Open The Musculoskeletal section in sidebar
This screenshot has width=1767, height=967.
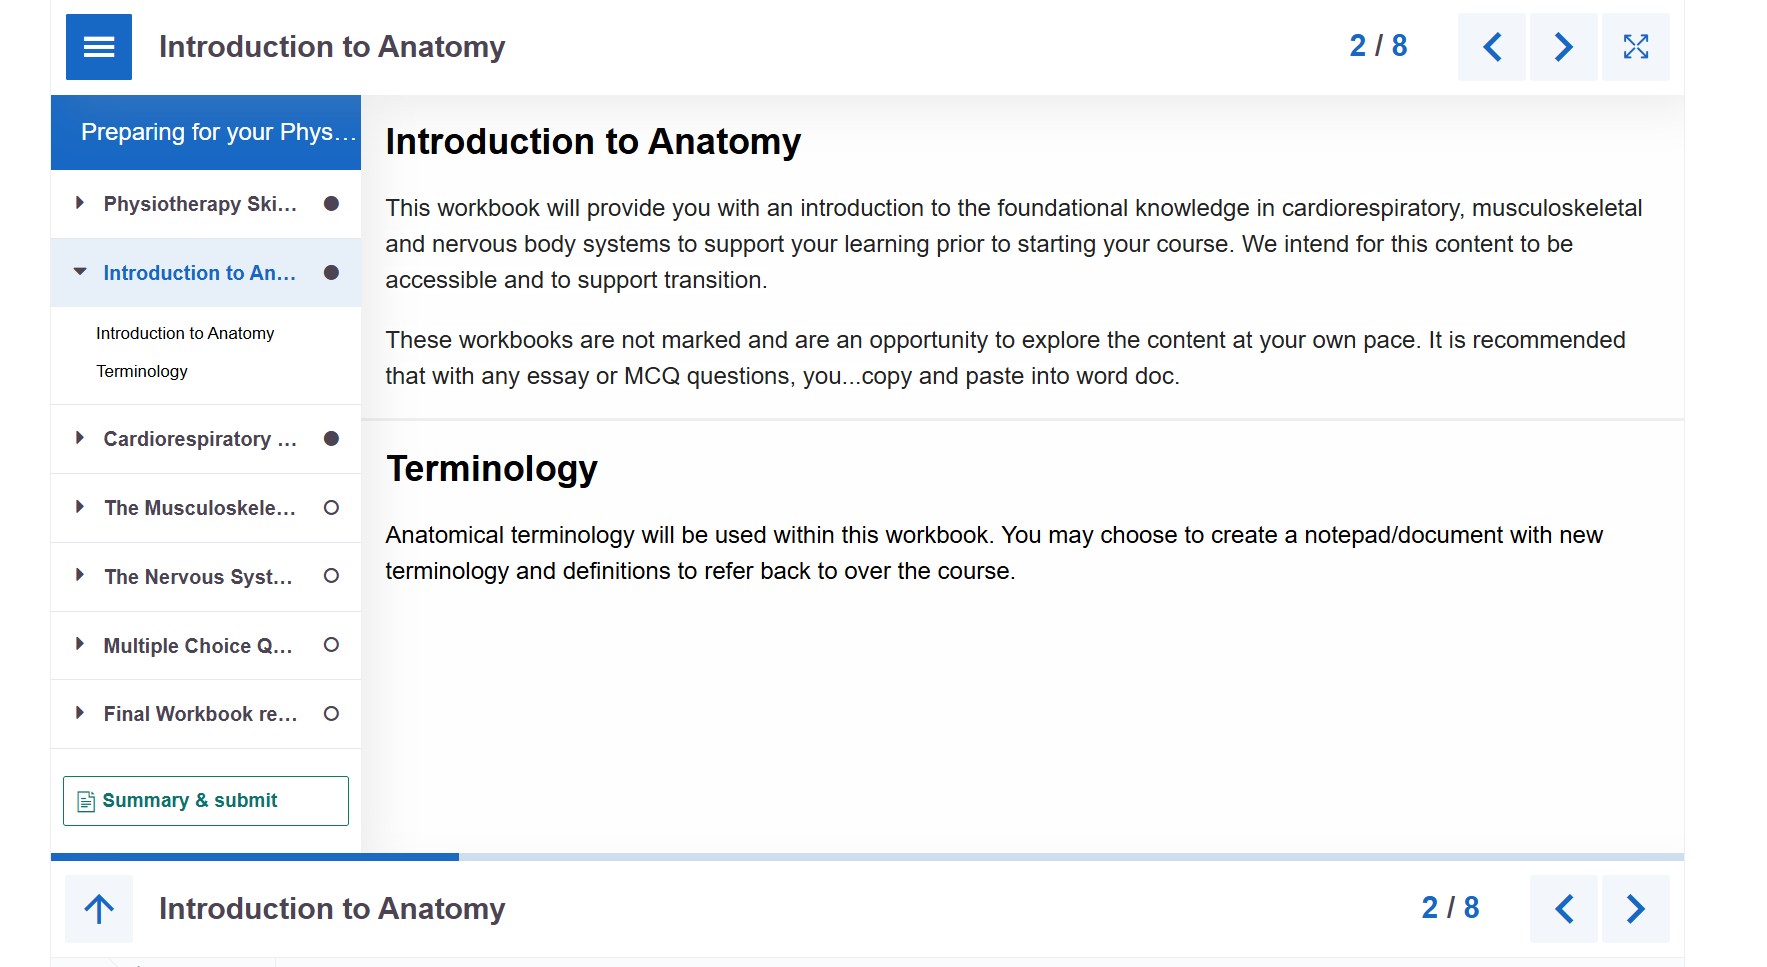point(199,508)
